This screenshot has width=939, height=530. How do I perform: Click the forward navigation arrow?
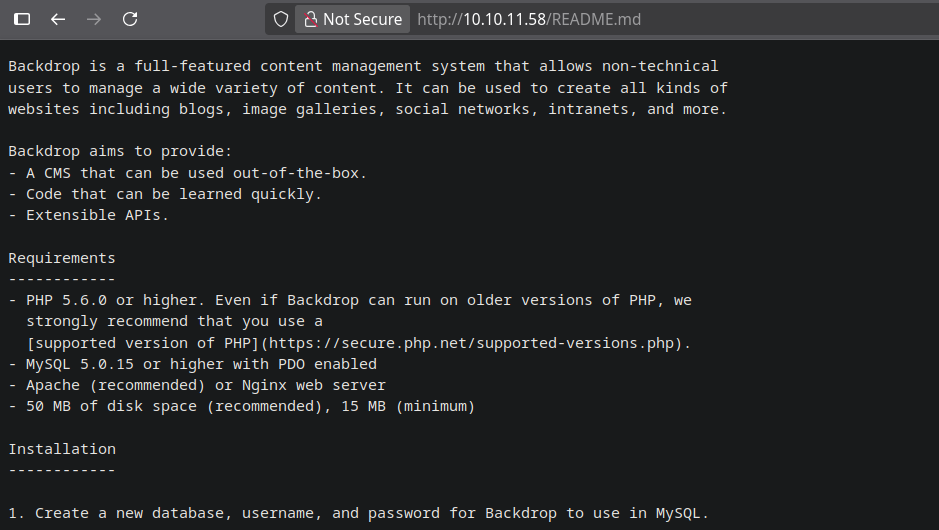pos(94,19)
